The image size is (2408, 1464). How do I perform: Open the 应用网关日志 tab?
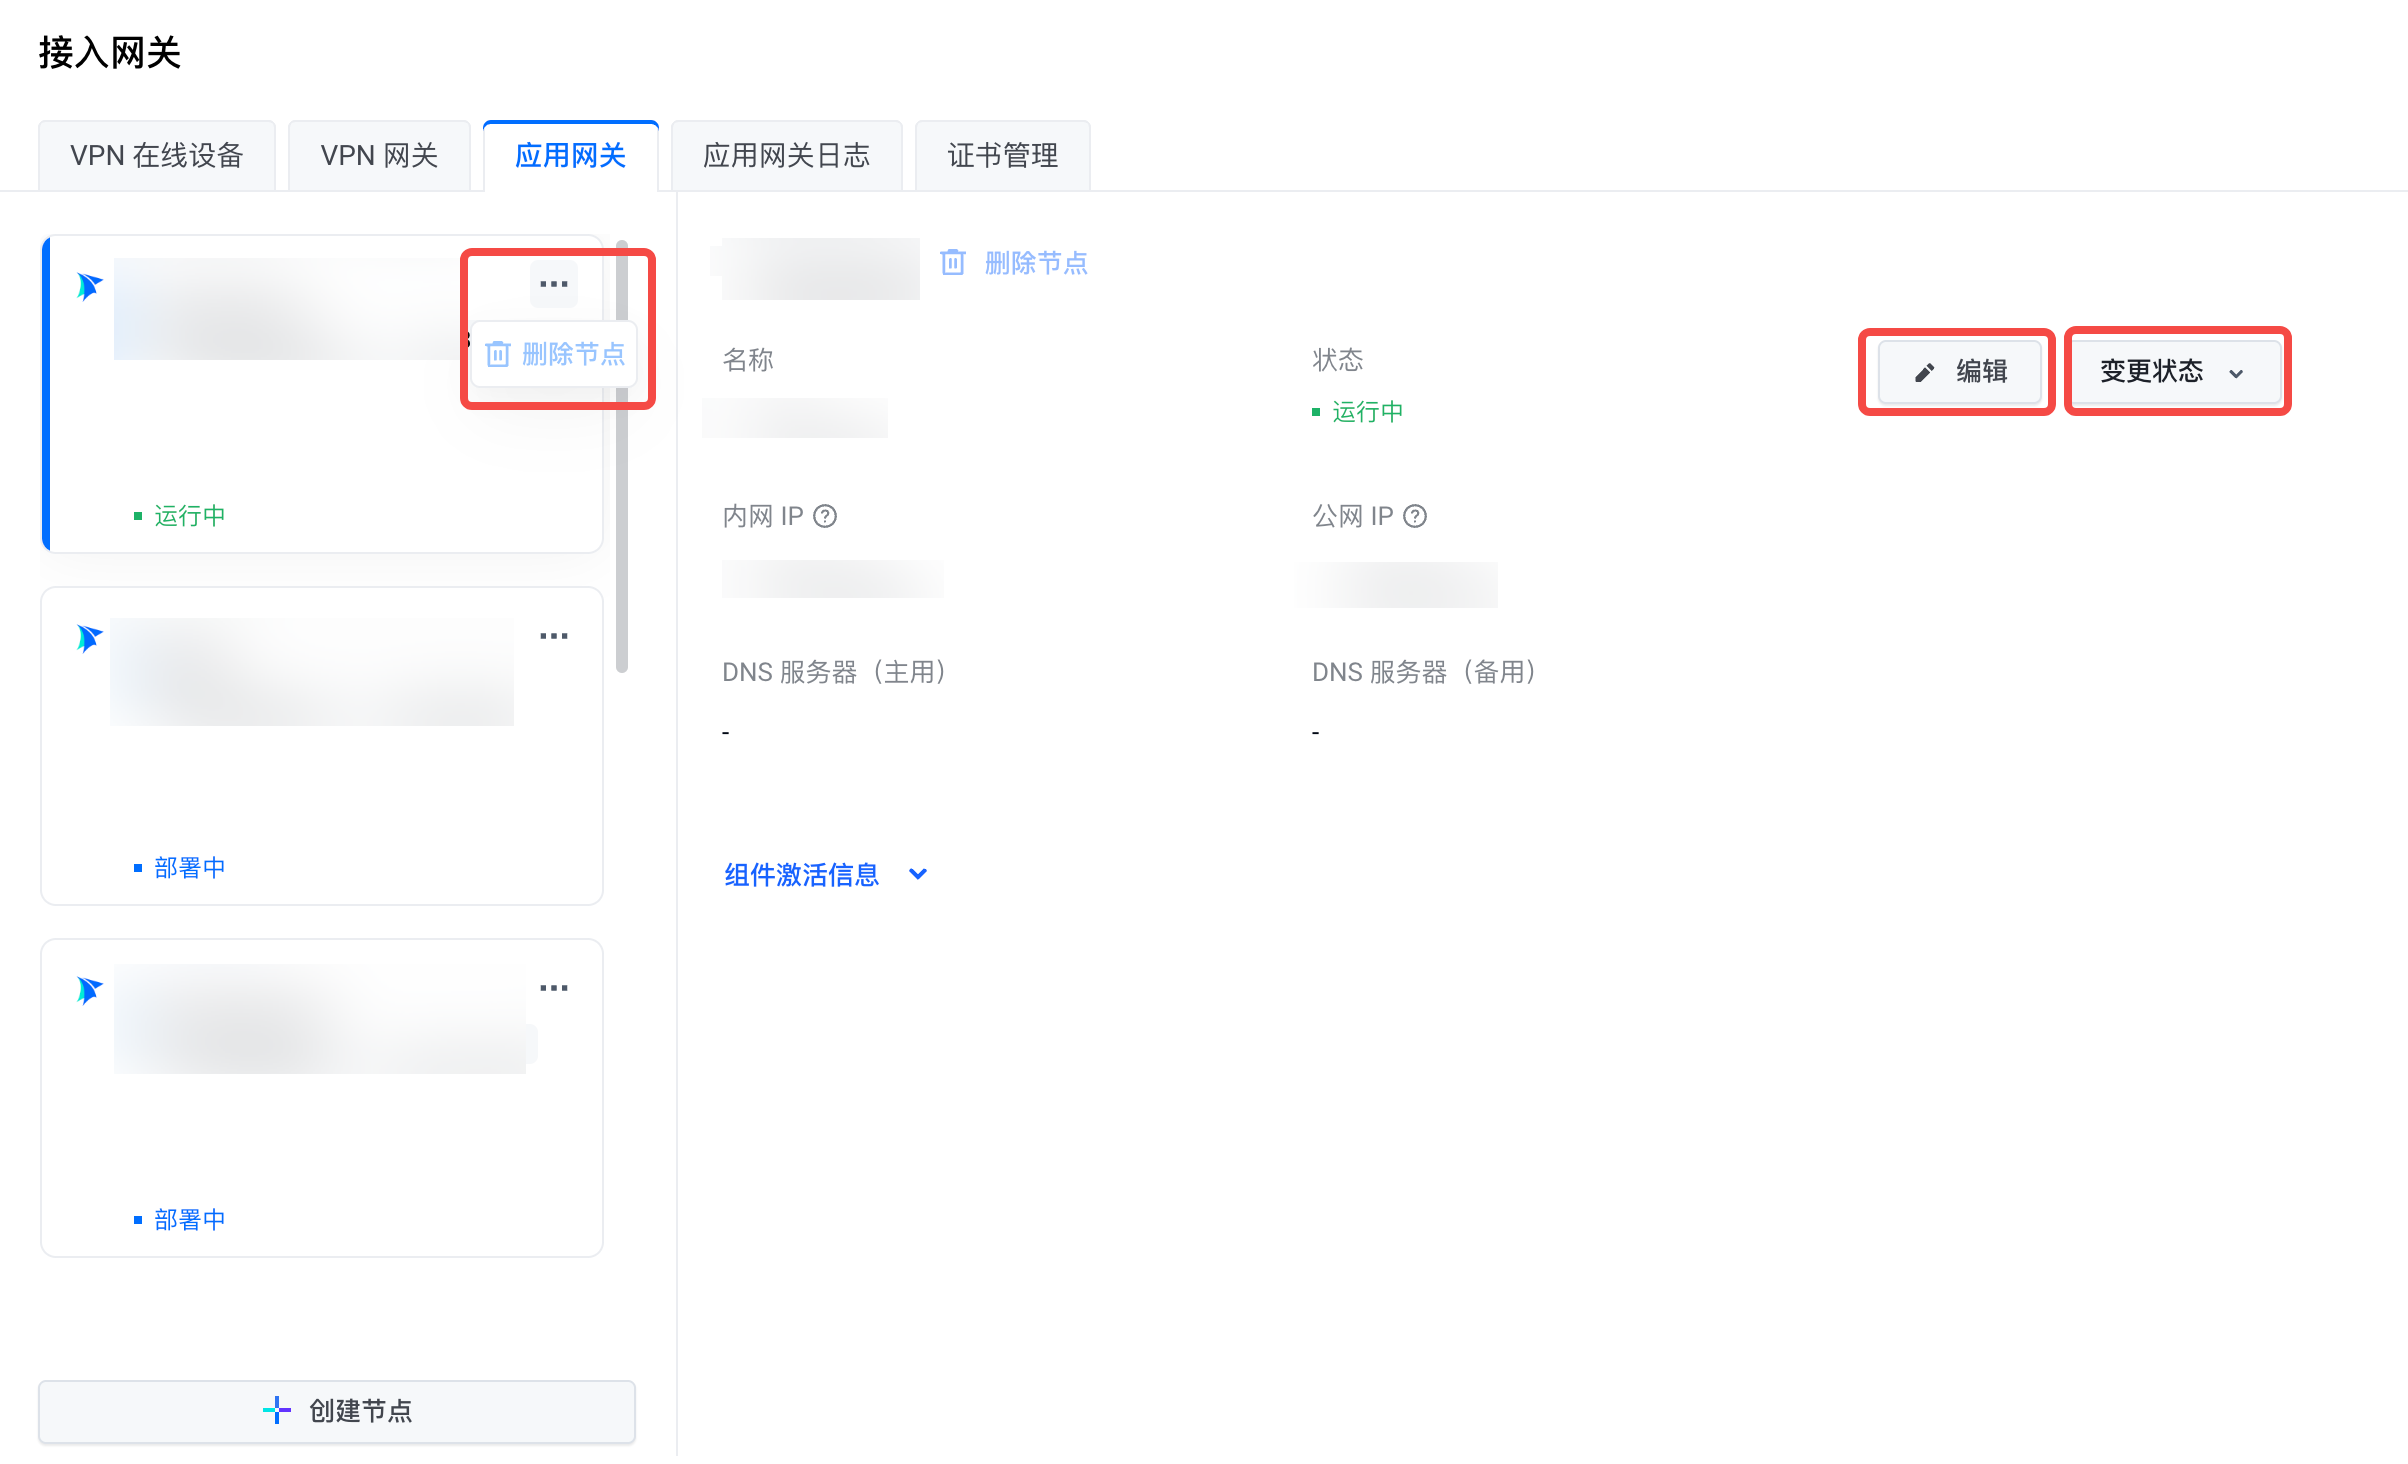coord(786,156)
